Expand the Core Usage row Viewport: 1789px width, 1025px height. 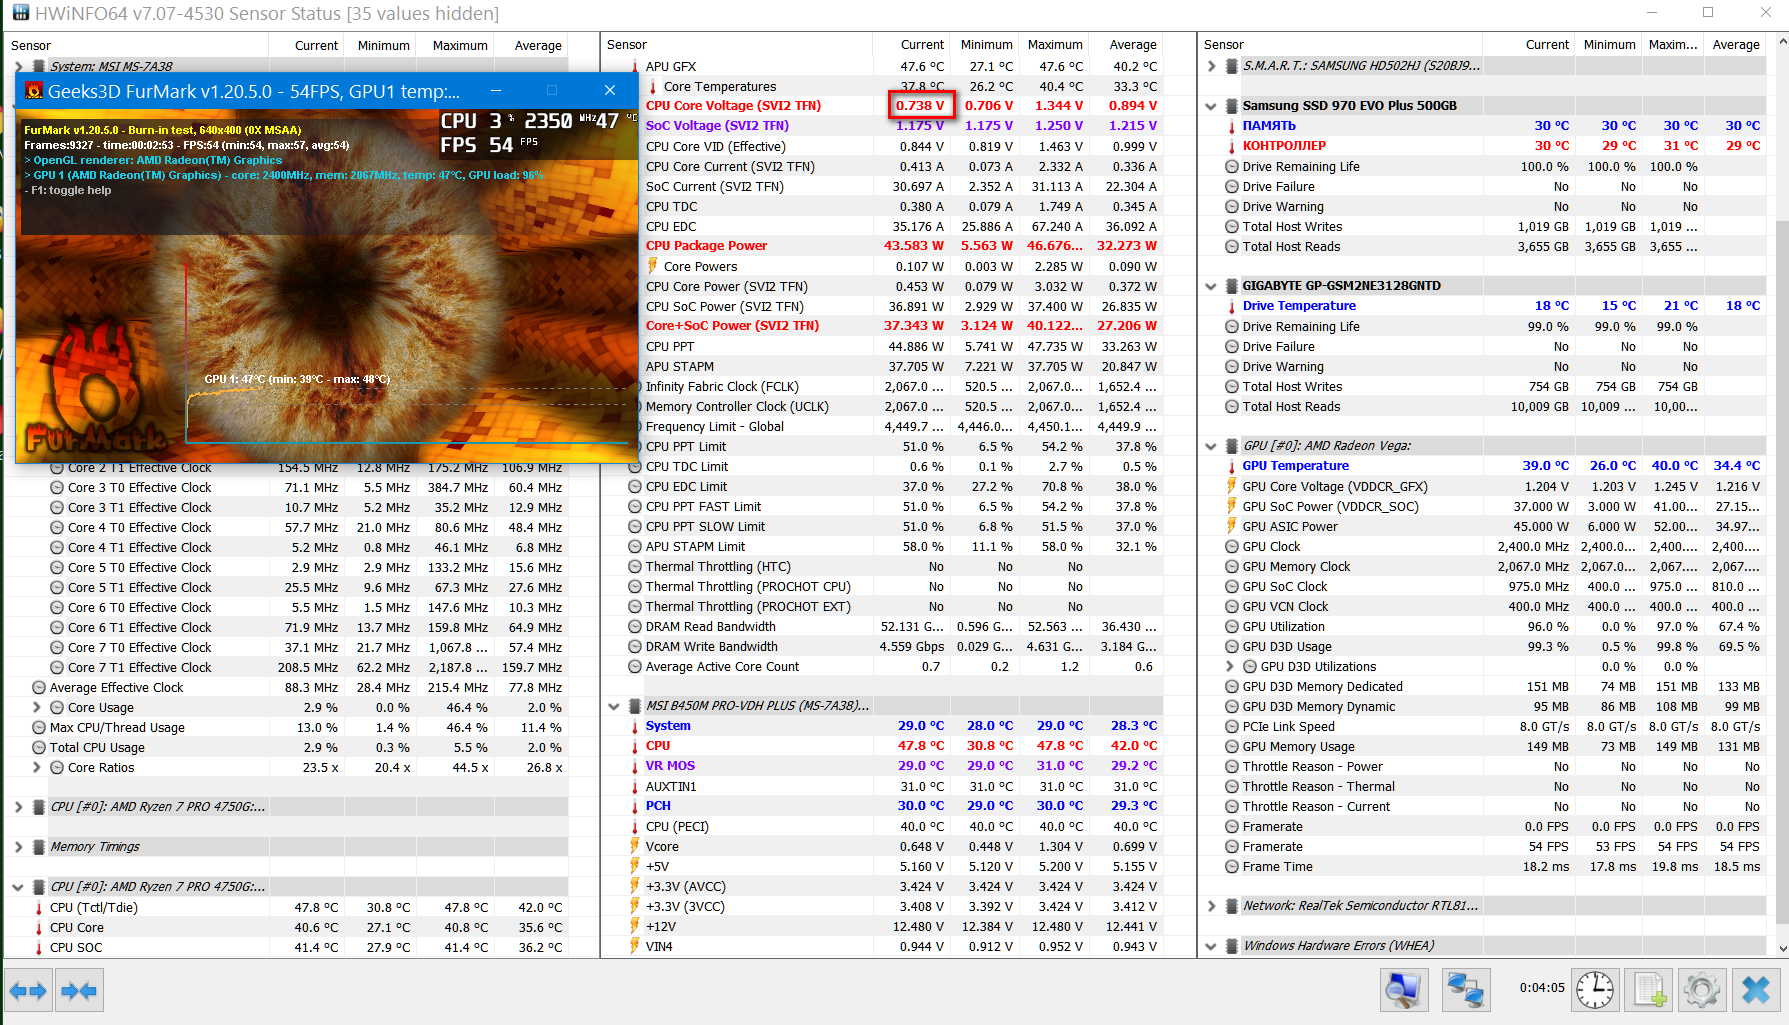(x=37, y=708)
